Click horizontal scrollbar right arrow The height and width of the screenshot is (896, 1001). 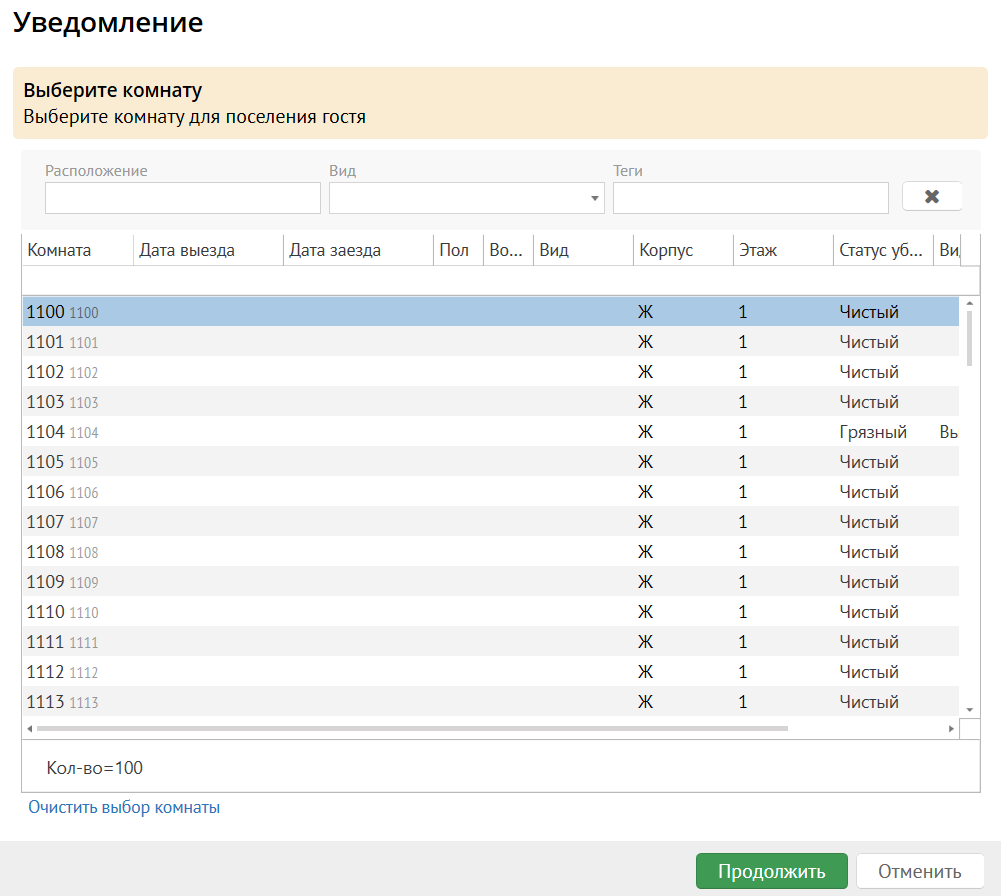(951, 729)
